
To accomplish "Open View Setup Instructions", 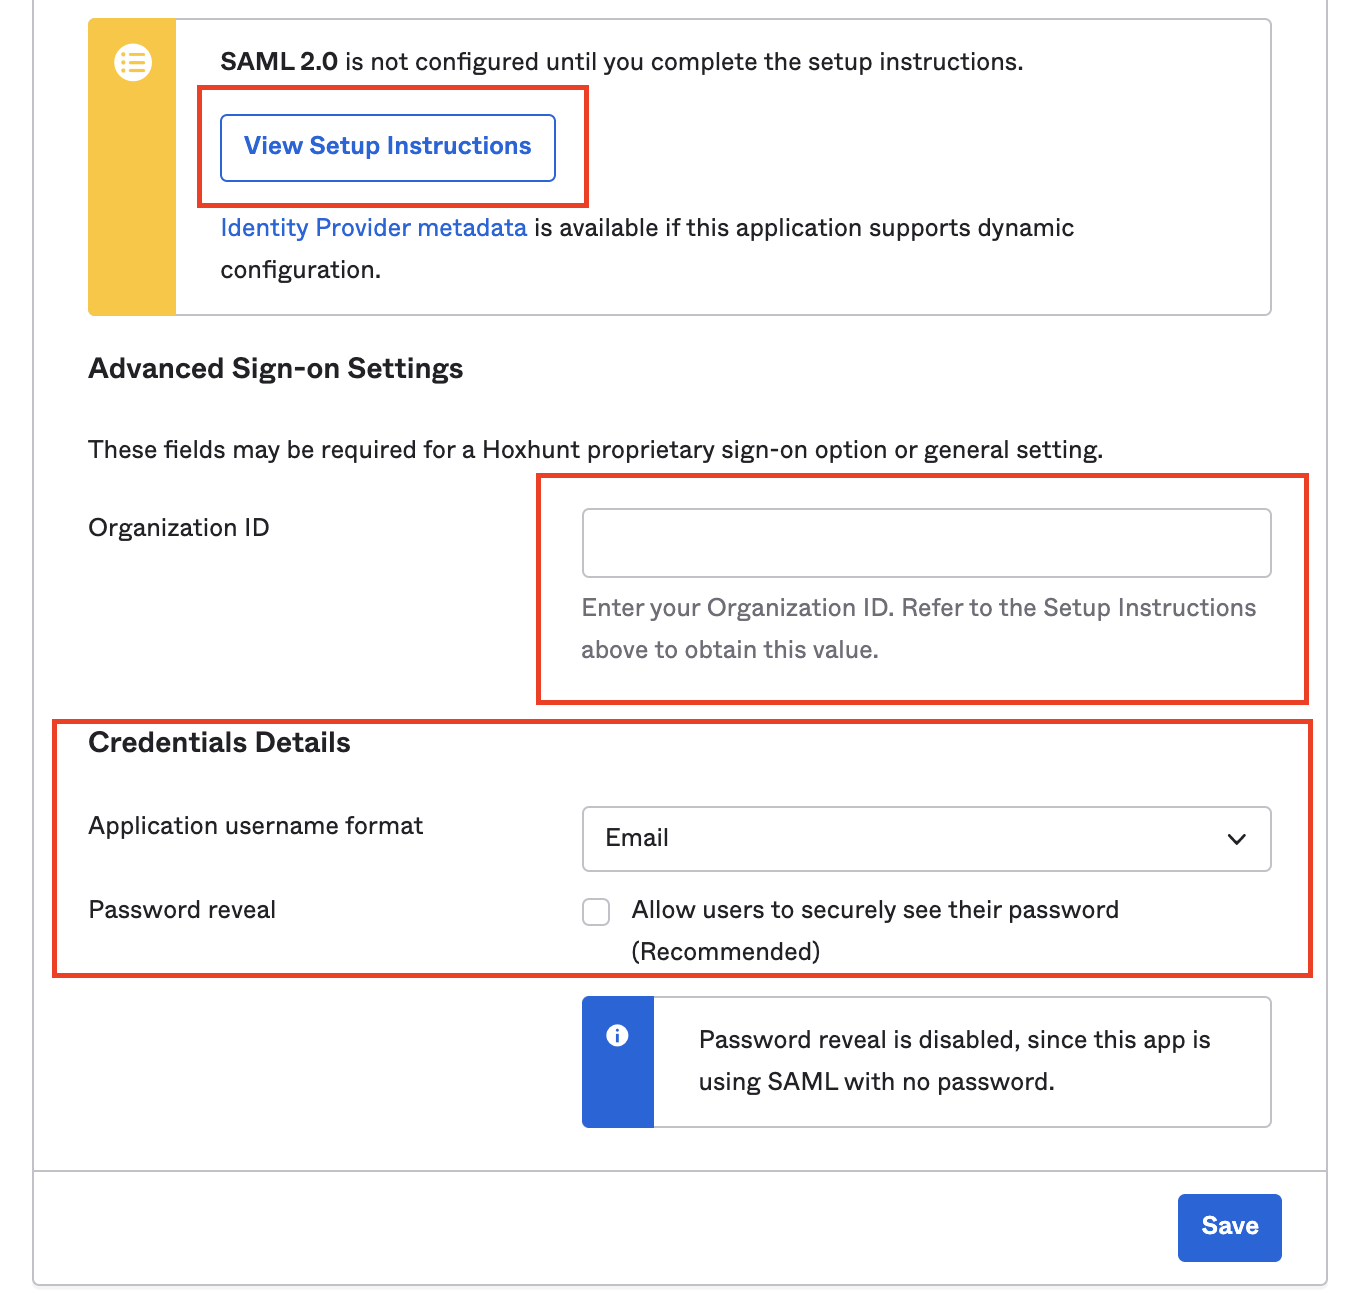I will click(x=388, y=148).
